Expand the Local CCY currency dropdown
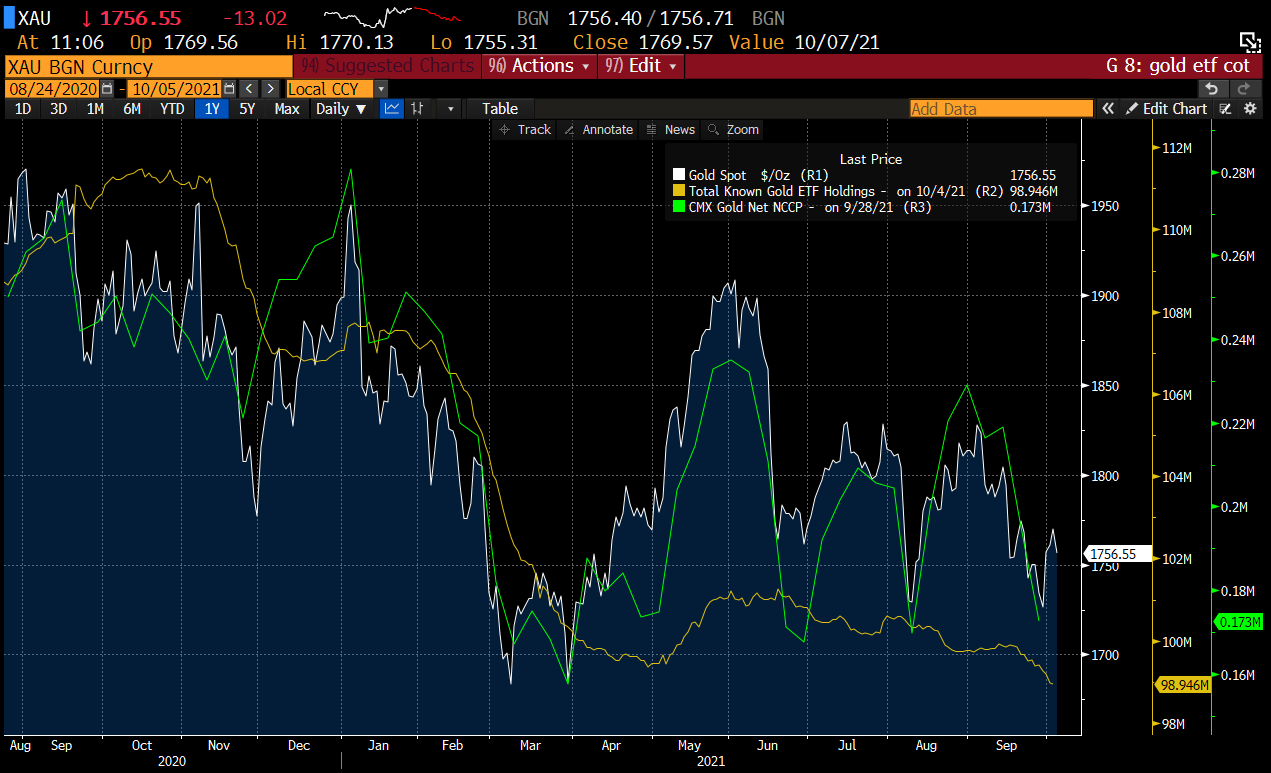The width and height of the screenshot is (1271, 773). pos(380,88)
